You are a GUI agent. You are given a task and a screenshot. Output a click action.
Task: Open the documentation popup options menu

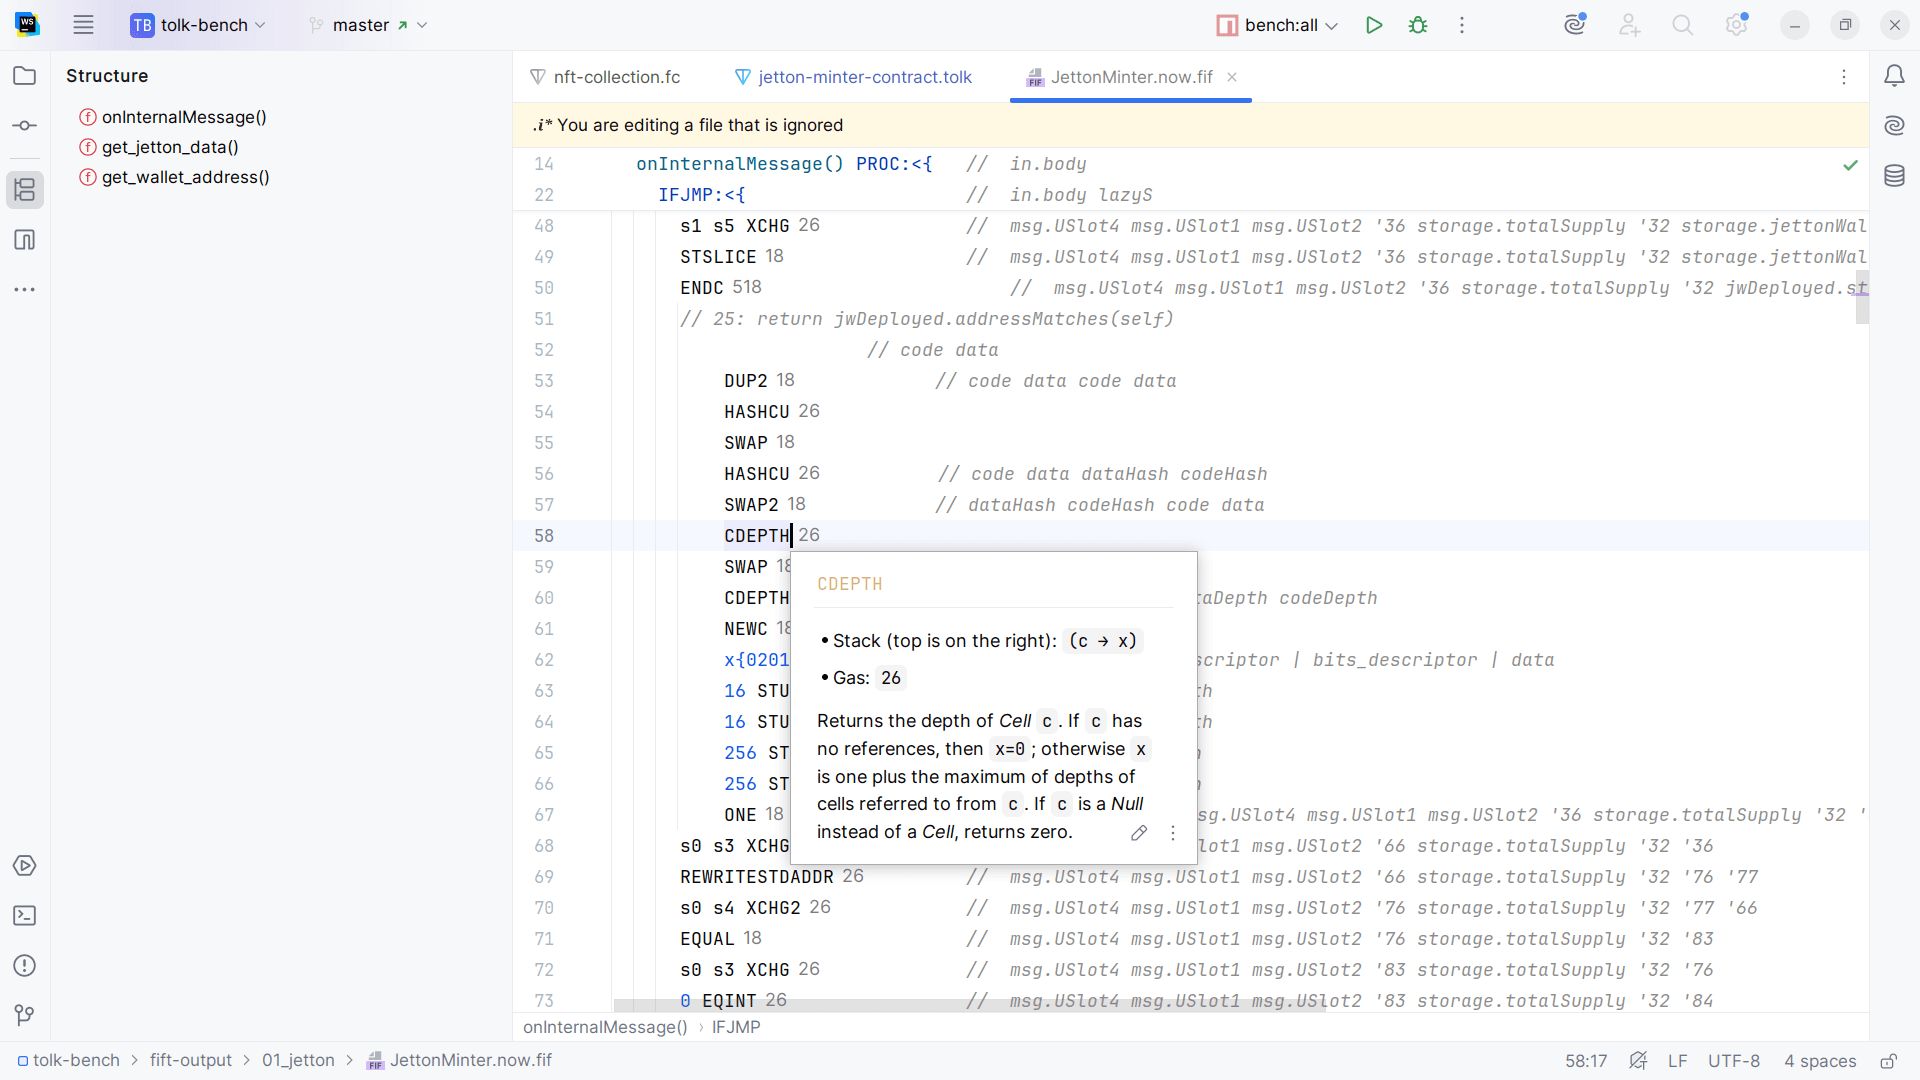(1173, 833)
